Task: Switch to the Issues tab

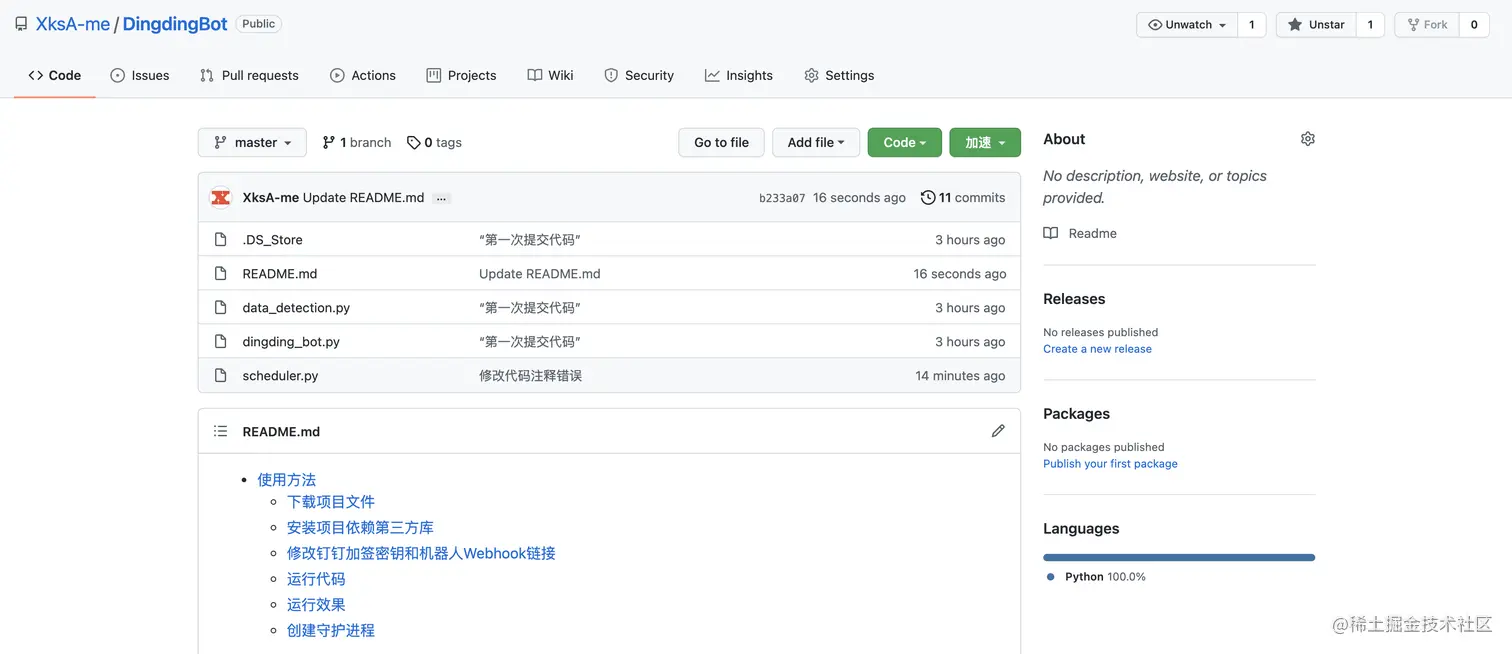Action: coord(140,75)
